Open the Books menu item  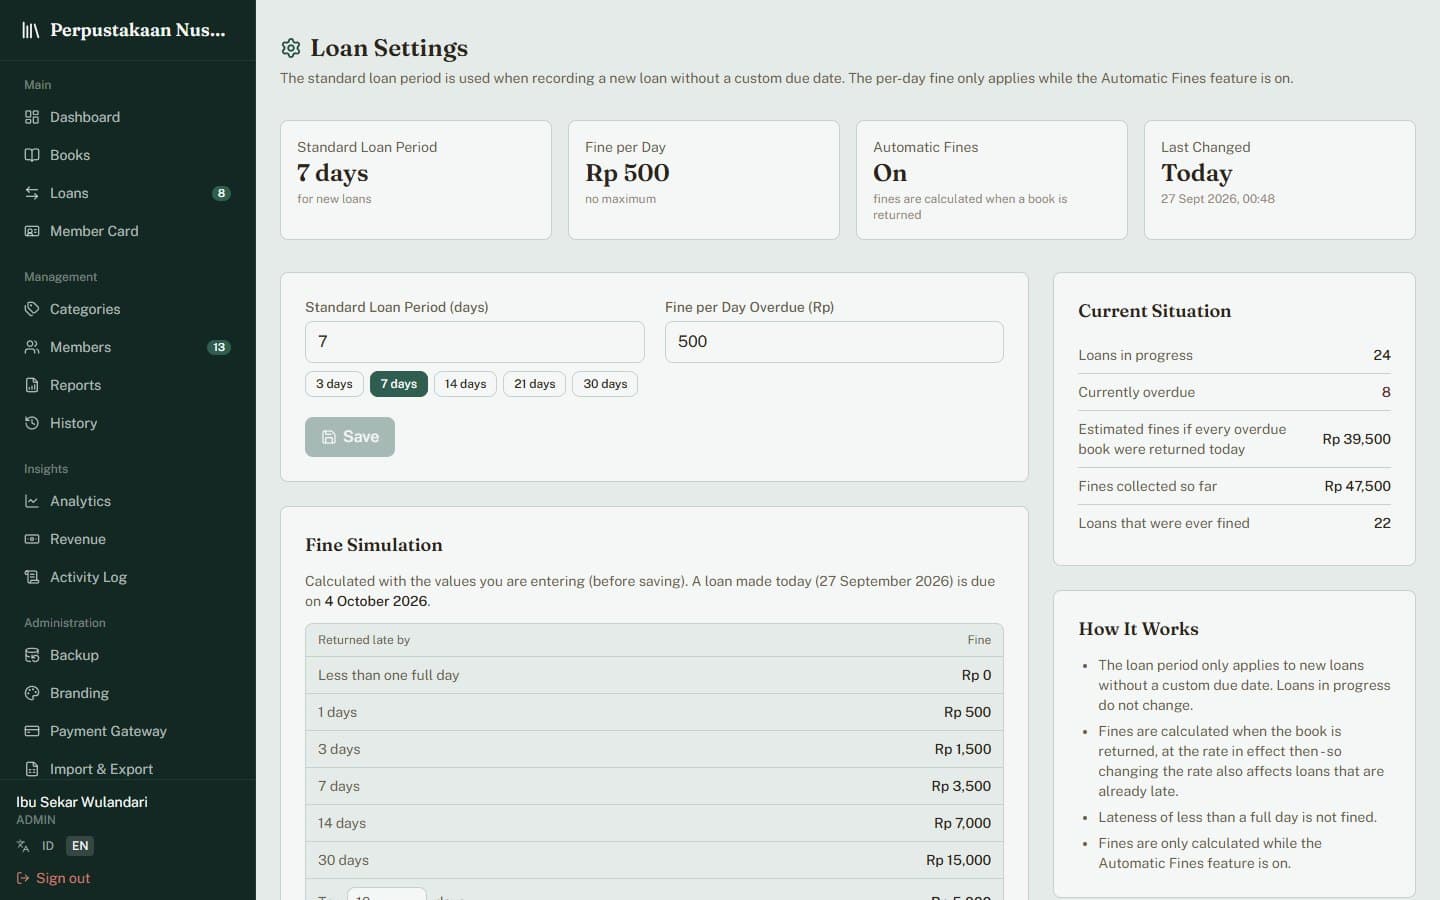pos(128,155)
